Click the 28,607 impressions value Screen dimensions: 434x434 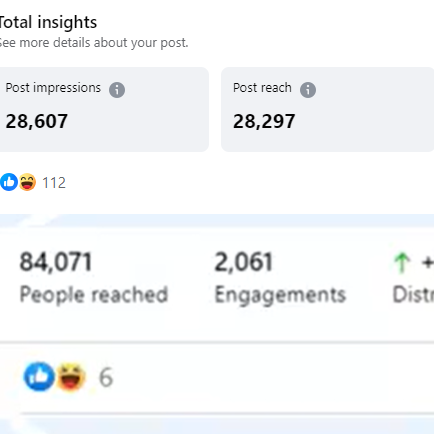point(37,121)
